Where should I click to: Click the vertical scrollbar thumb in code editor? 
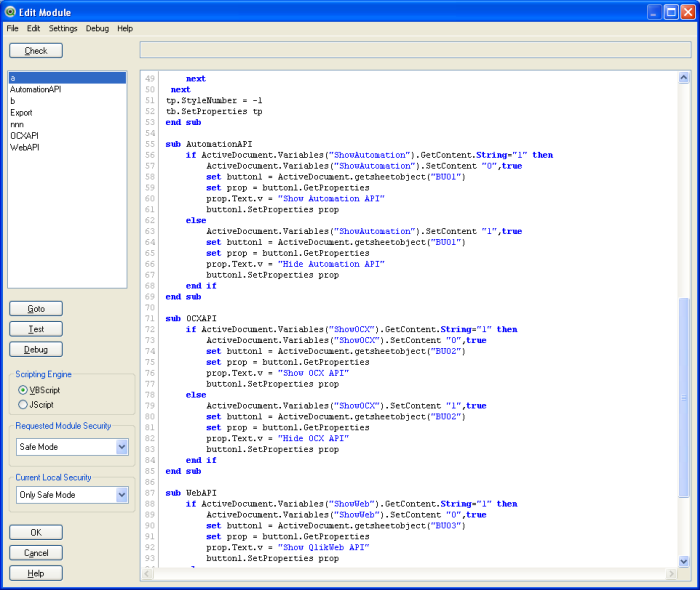(x=684, y=395)
